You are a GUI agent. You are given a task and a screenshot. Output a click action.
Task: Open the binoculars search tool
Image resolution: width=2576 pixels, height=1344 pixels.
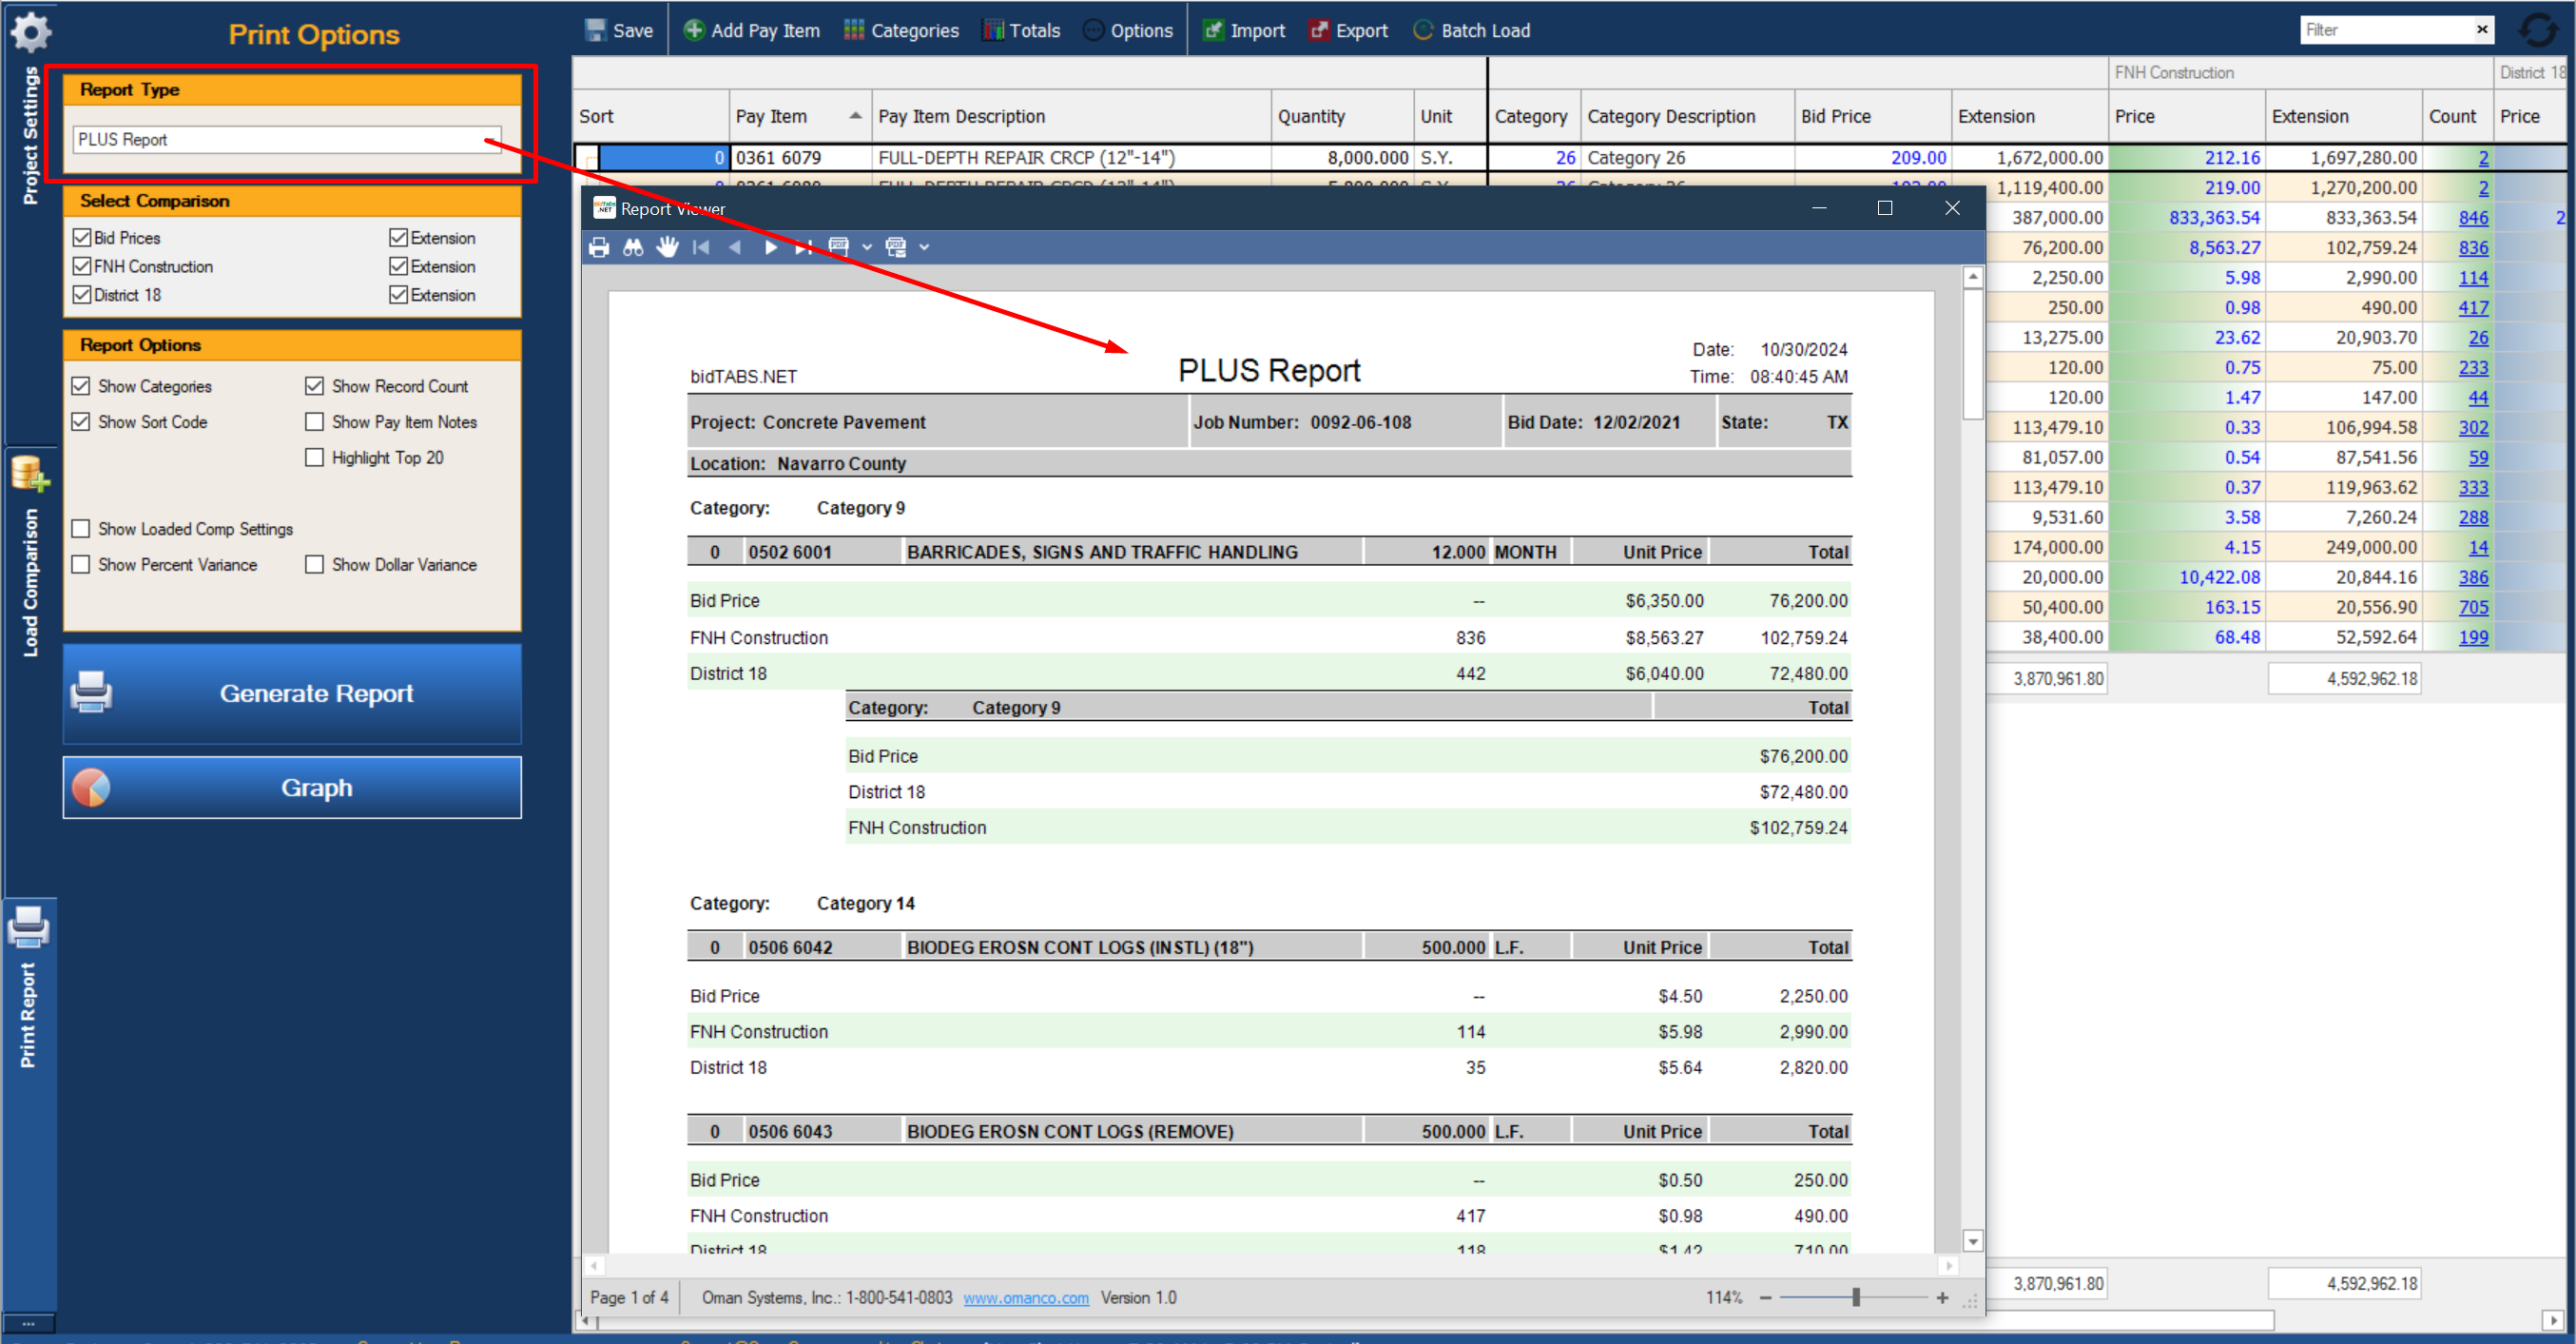(633, 247)
